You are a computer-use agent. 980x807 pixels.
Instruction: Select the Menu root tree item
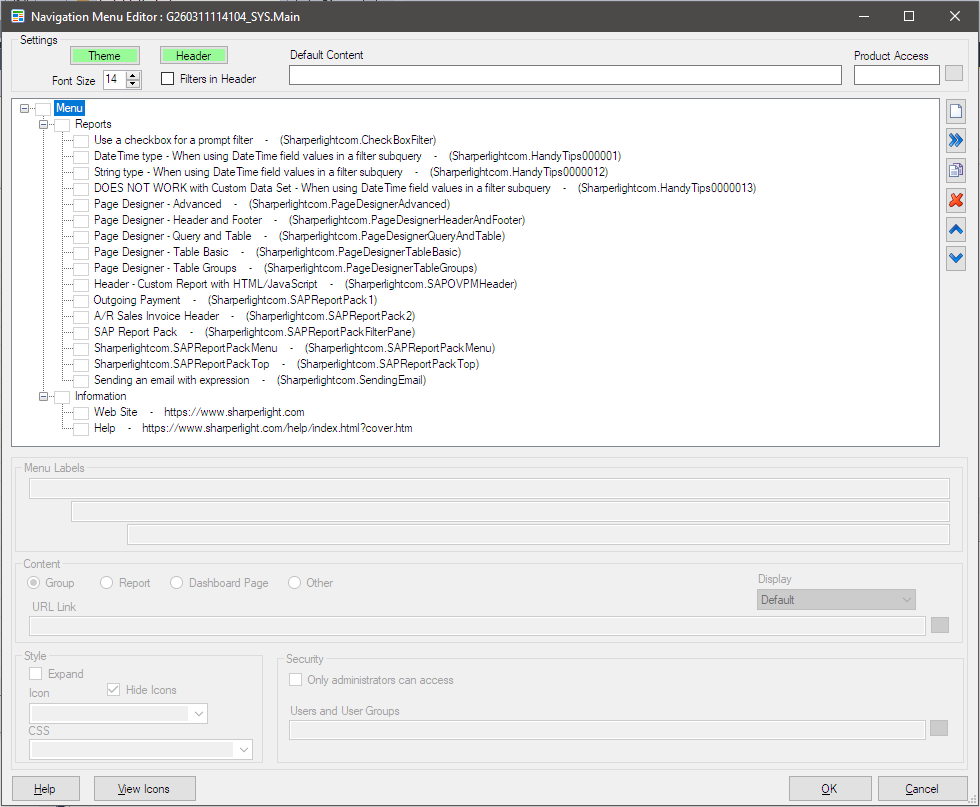coord(69,108)
